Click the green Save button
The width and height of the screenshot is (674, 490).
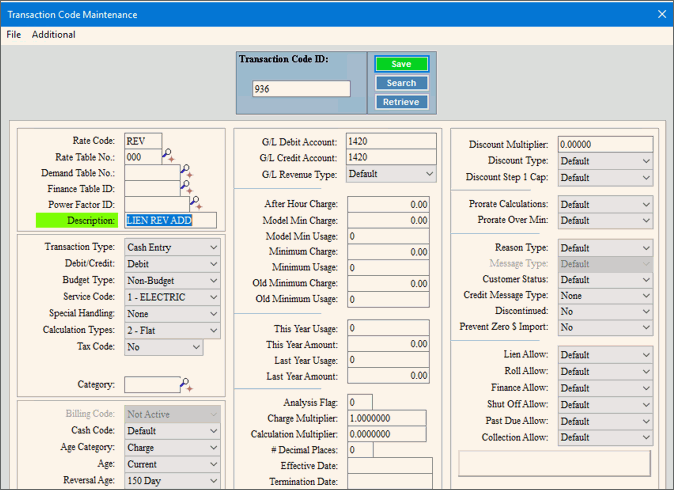point(401,64)
